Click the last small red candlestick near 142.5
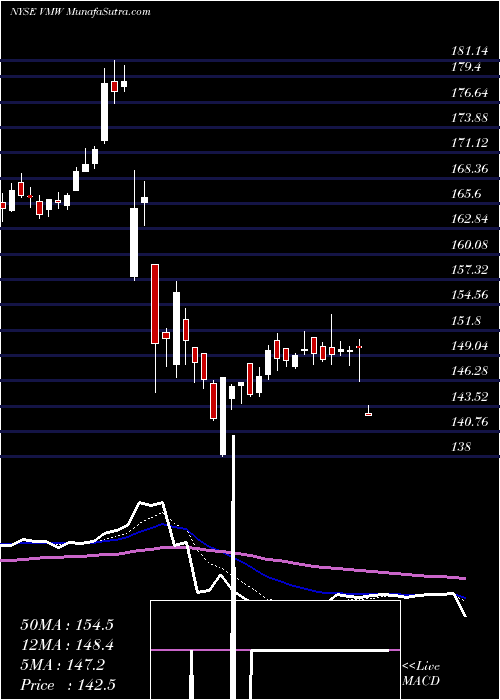Viewport: 500px width, 700px height. point(368,414)
